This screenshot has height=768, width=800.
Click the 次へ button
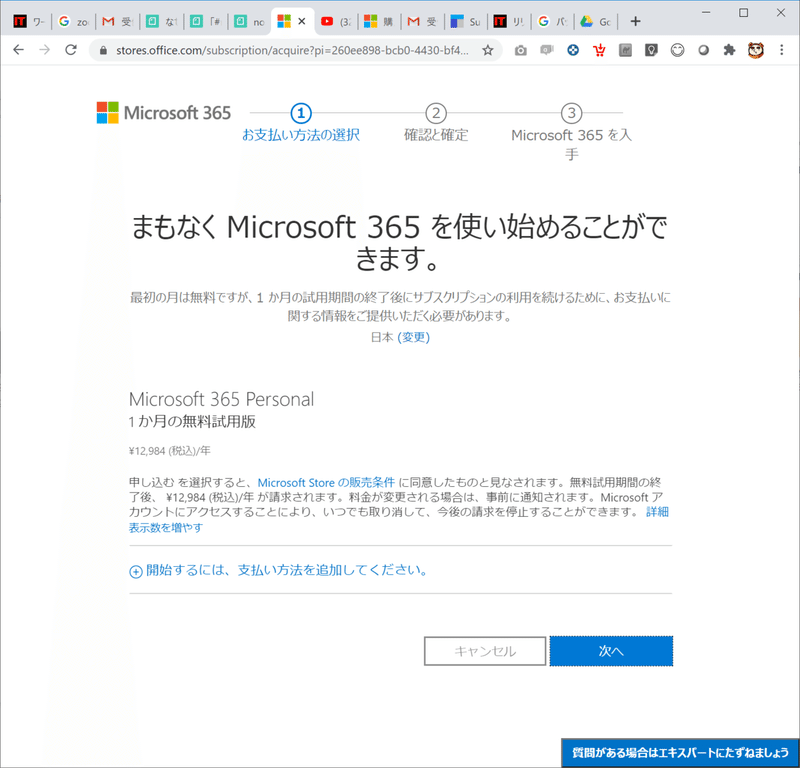click(611, 651)
